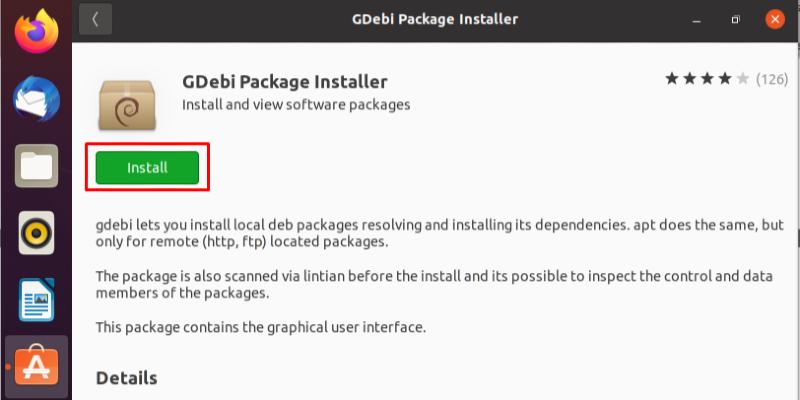Click the Details section heading
The height and width of the screenshot is (400, 800).
[x=126, y=378]
